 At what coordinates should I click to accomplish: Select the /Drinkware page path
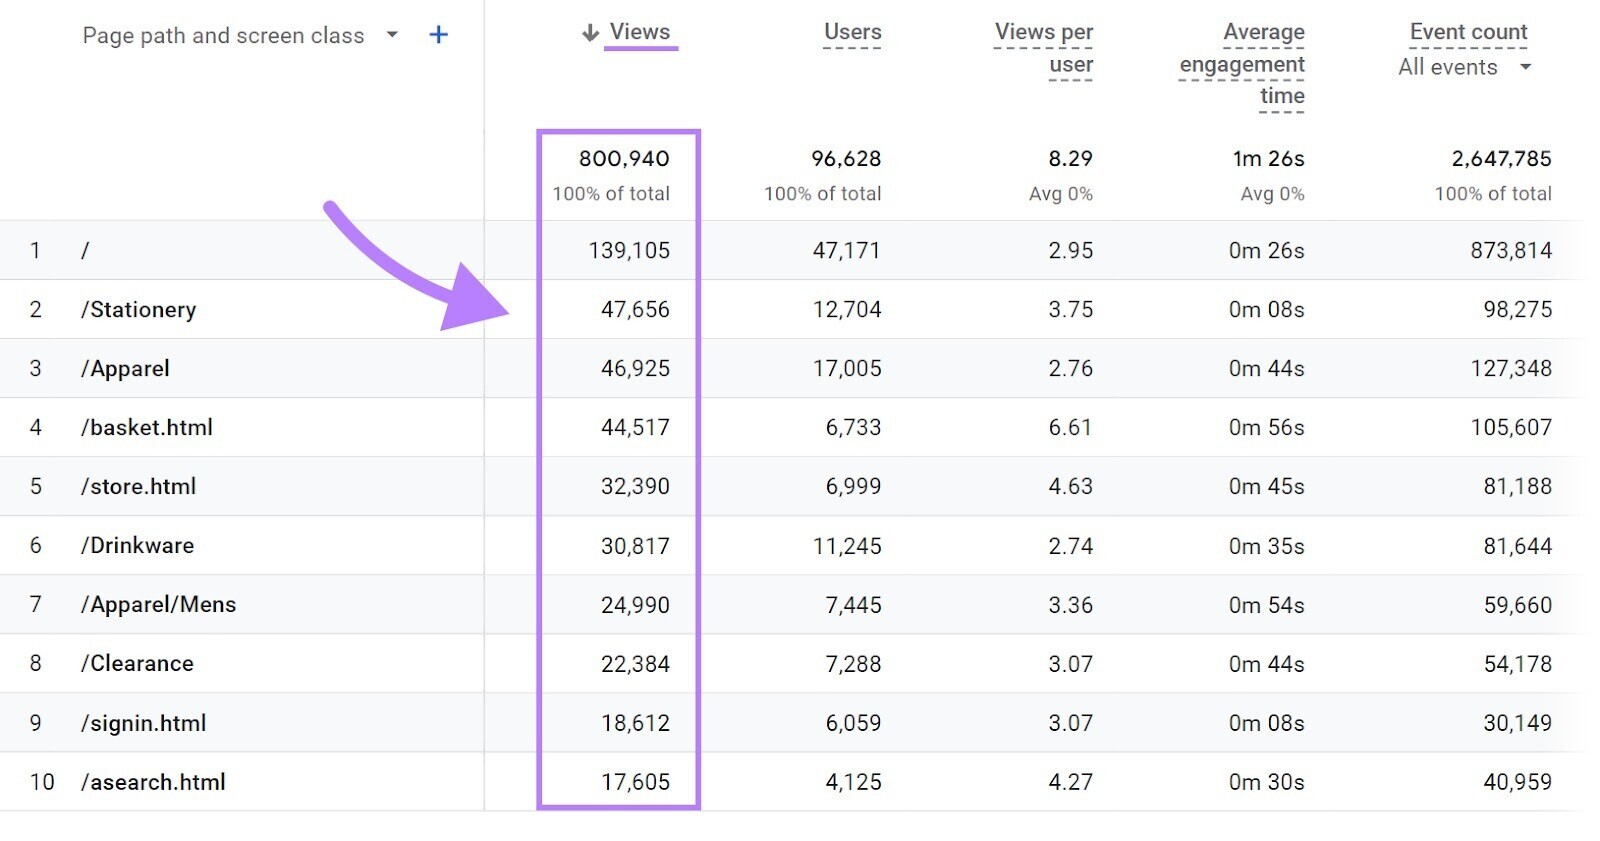coord(137,546)
